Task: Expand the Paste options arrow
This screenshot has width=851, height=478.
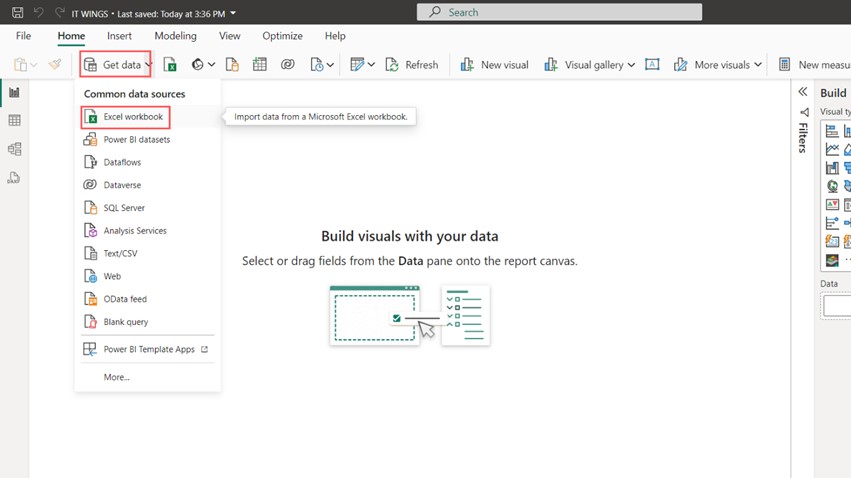Action: (34, 65)
